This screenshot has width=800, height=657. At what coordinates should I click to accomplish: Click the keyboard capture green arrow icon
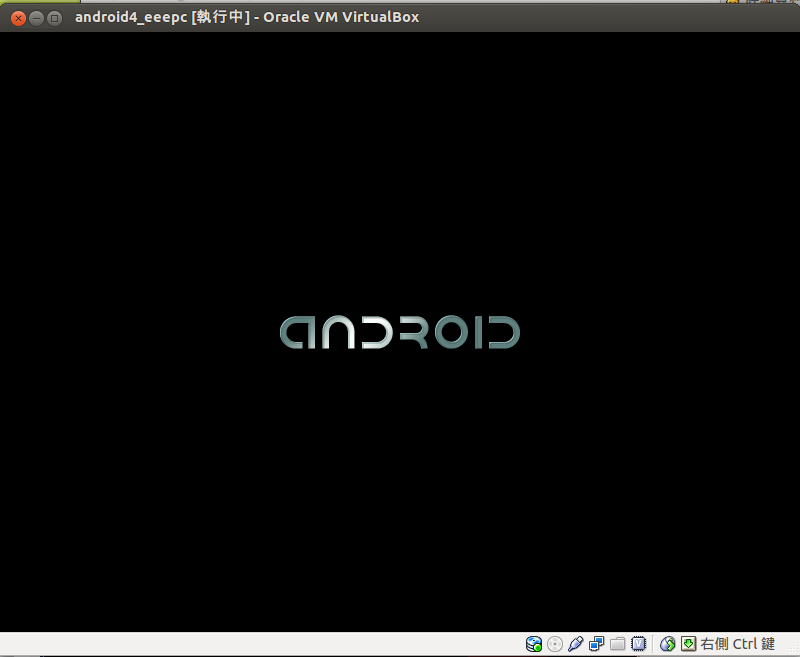[688, 644]
